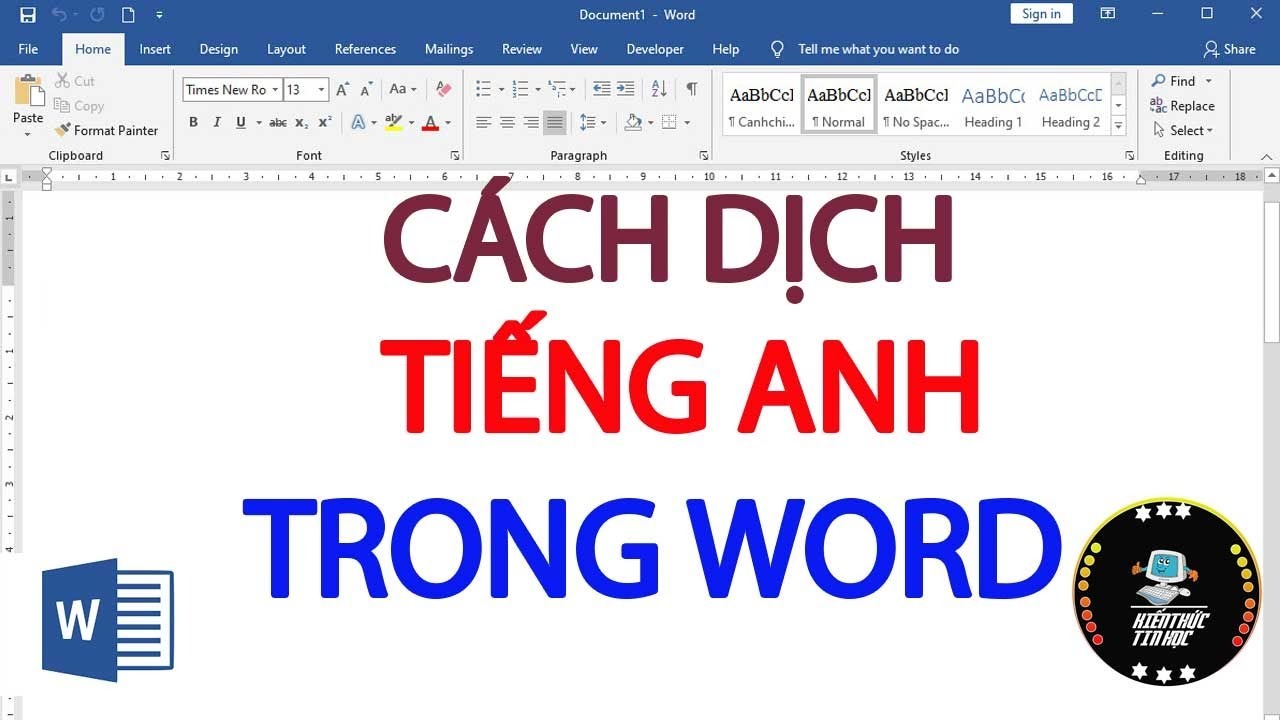The image size is (1280, 720).
Task: Open the font name combo box showing Times New Ro
Action: click(x=232, y=89)
